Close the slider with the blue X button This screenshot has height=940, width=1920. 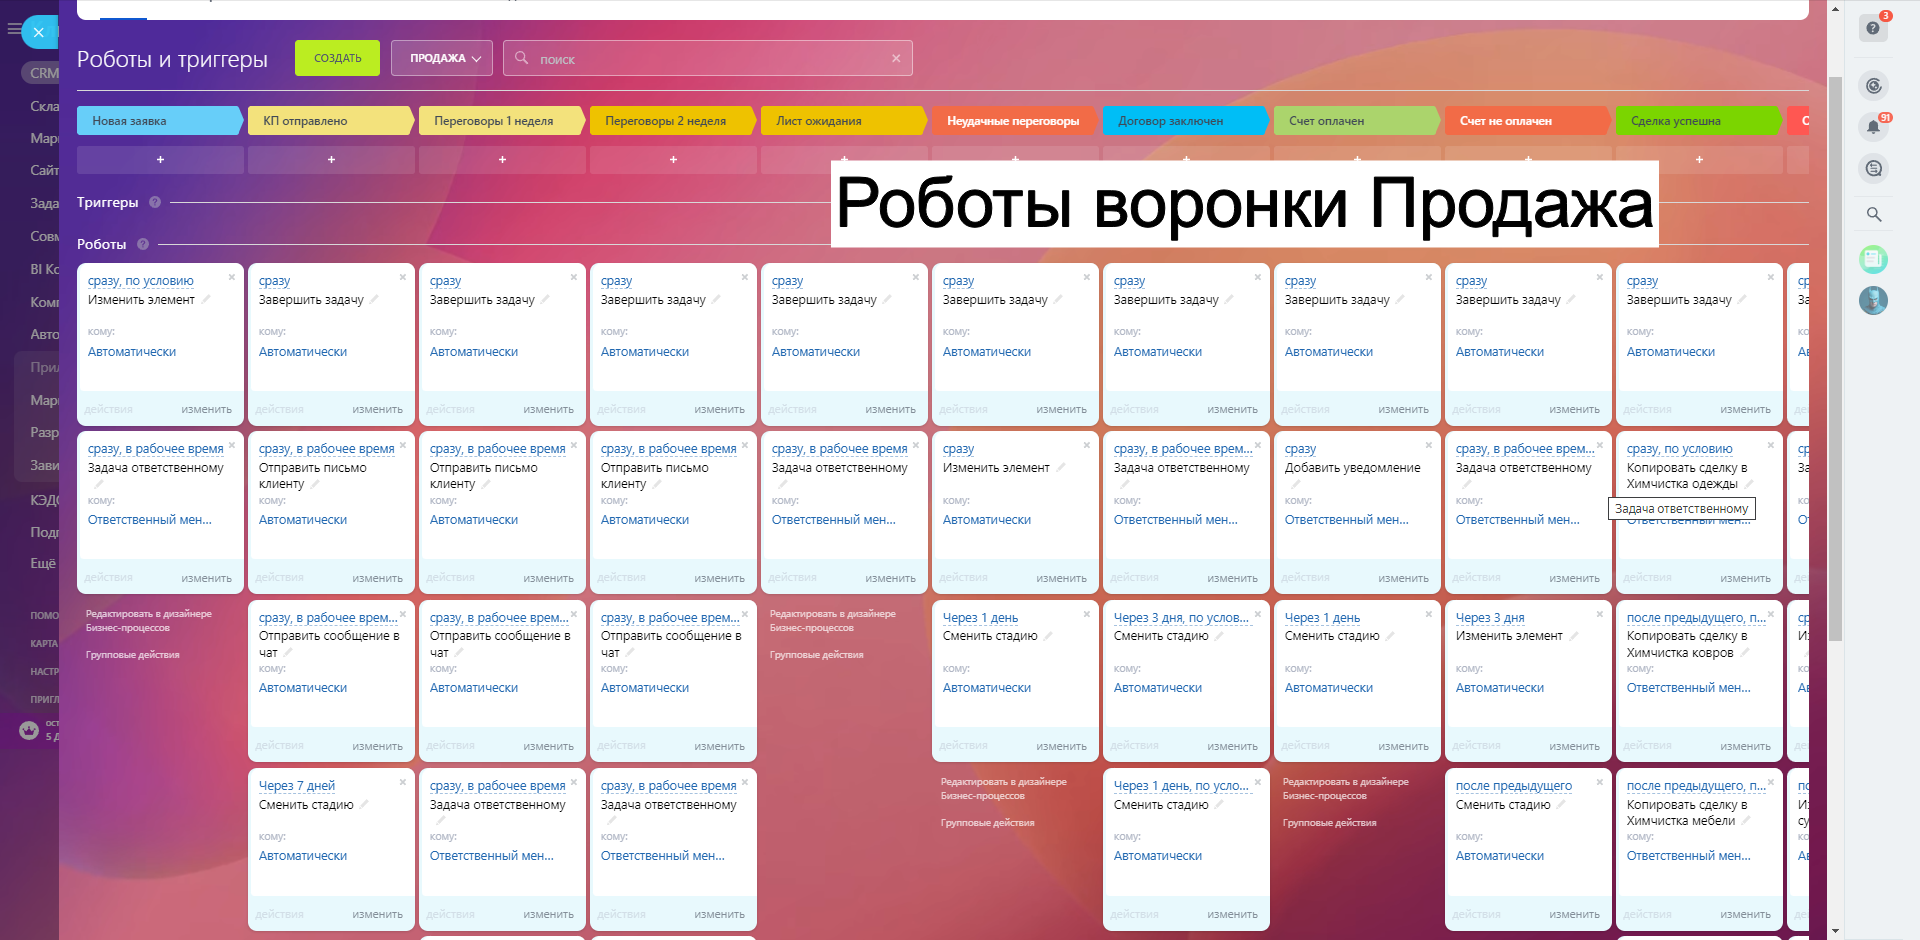tap(38, 32)
